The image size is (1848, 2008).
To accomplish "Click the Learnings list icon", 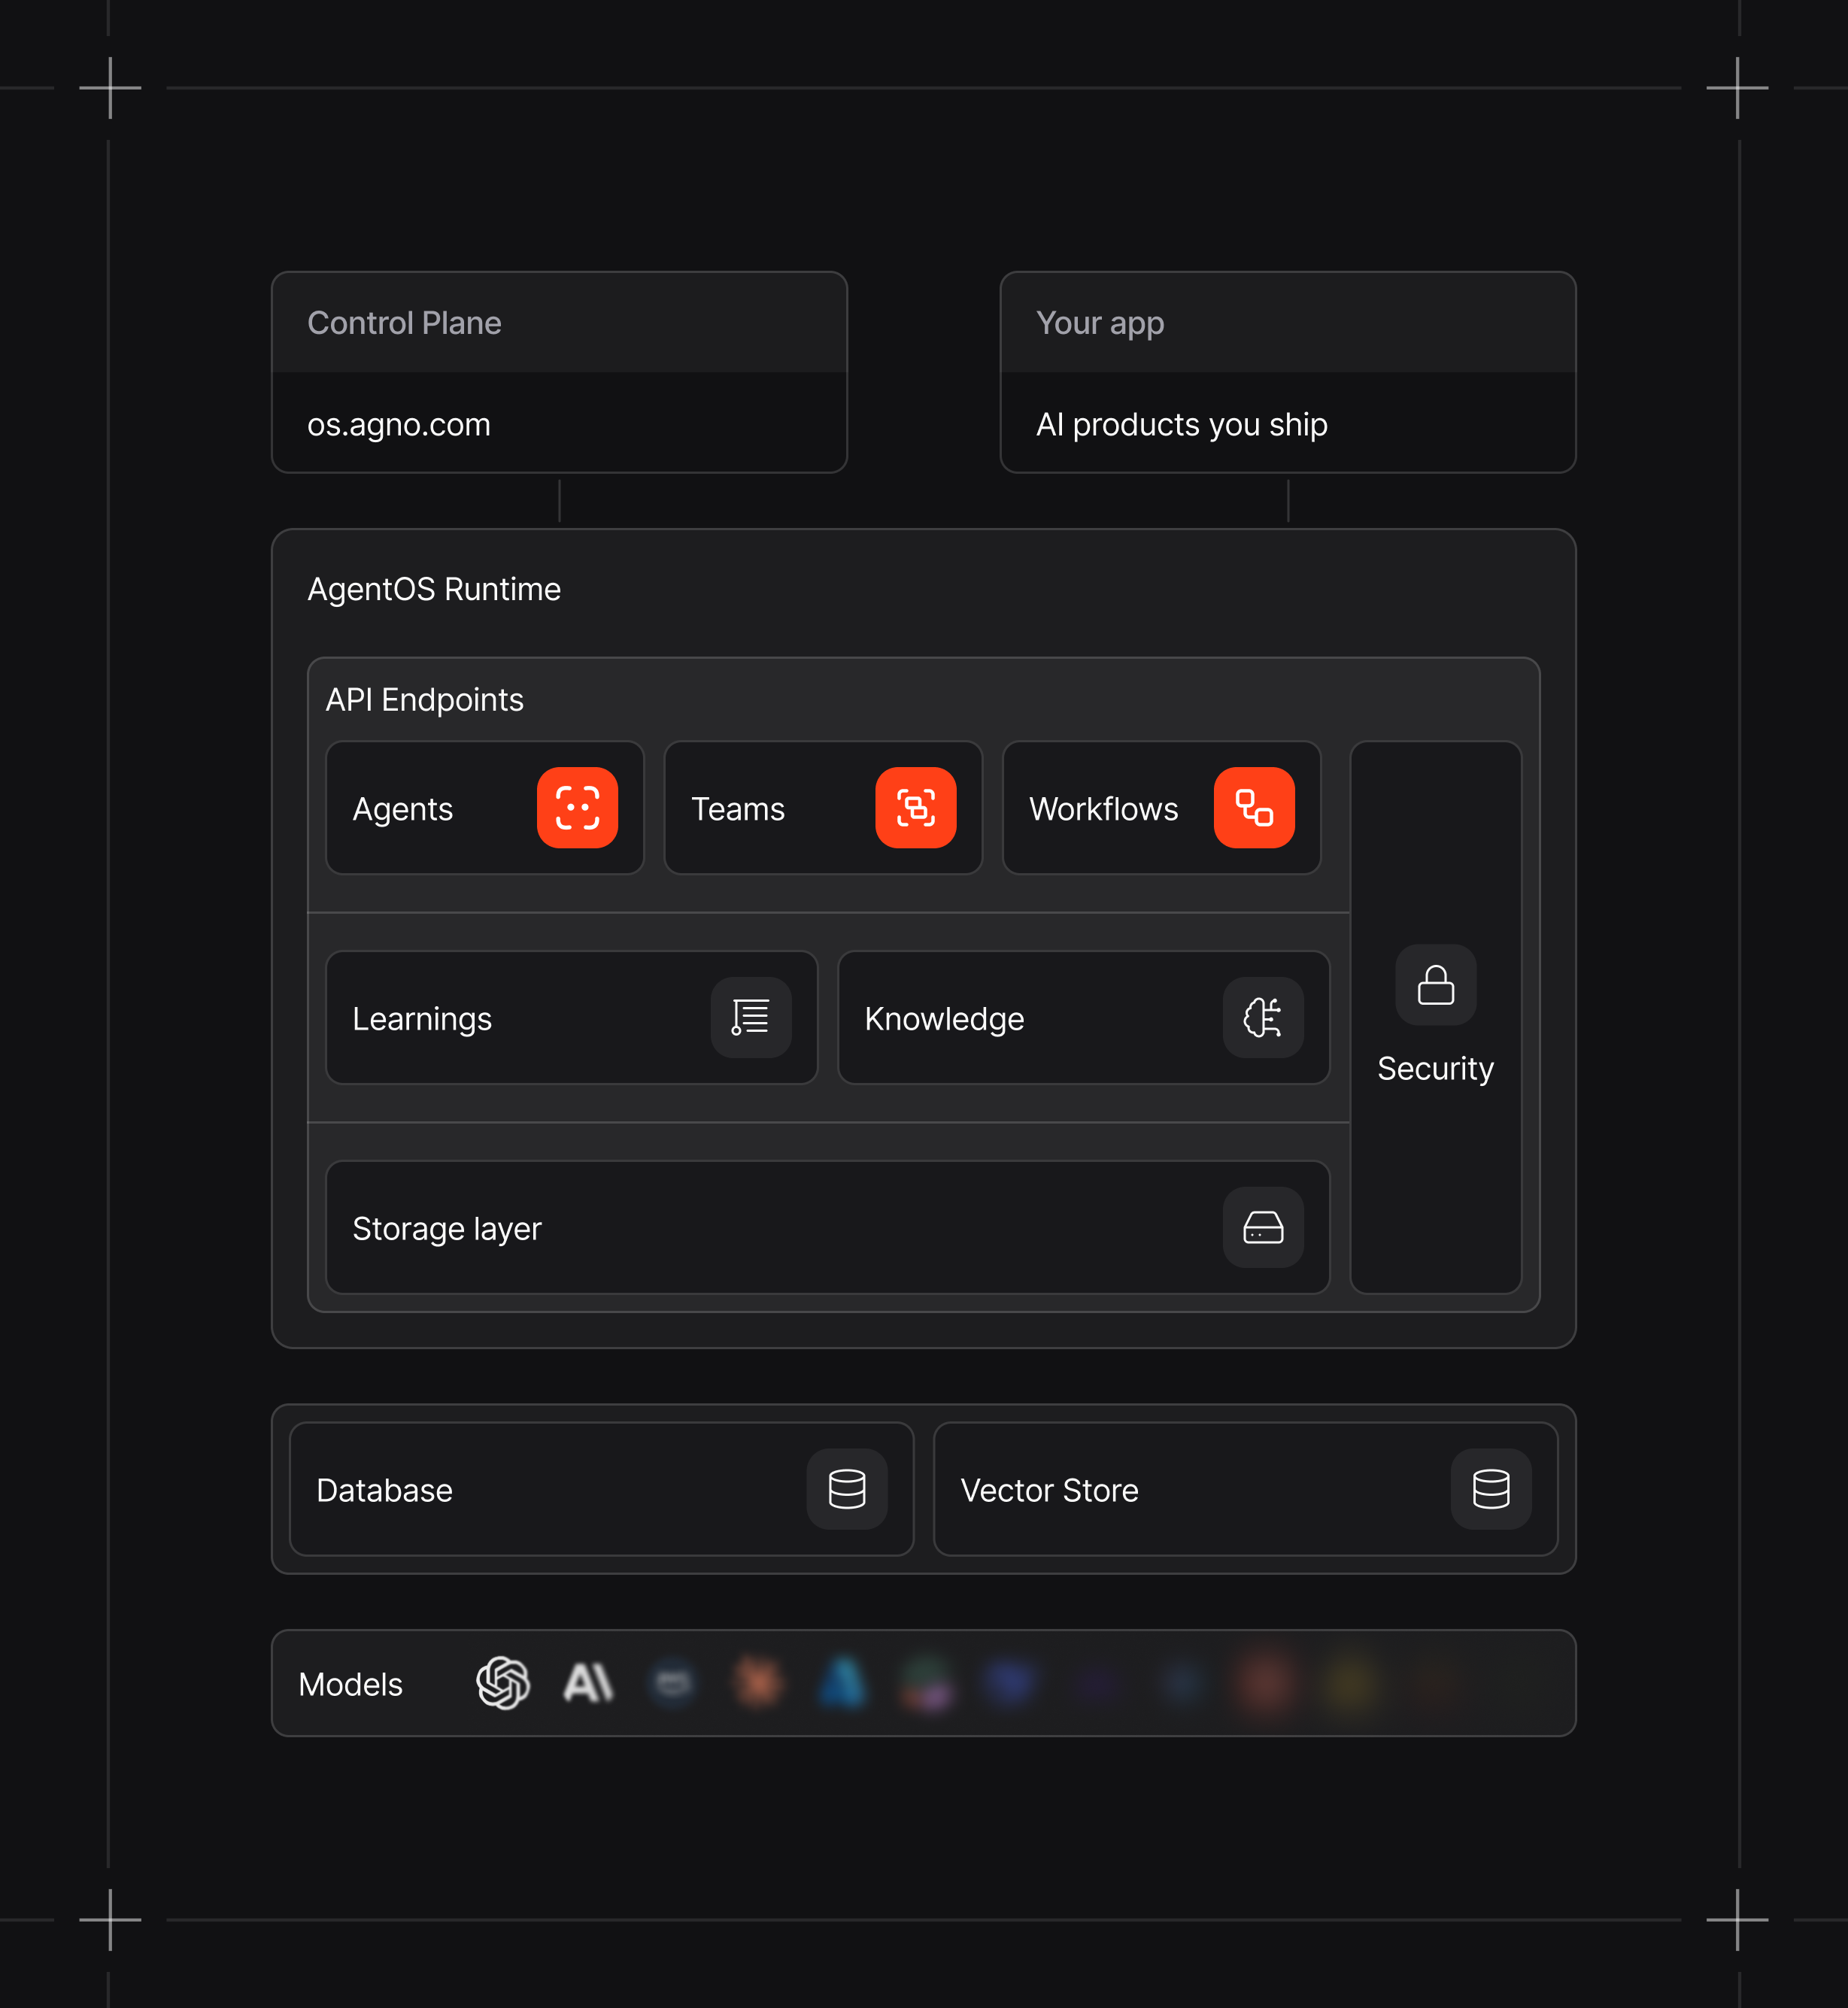I will point(751,1017).
